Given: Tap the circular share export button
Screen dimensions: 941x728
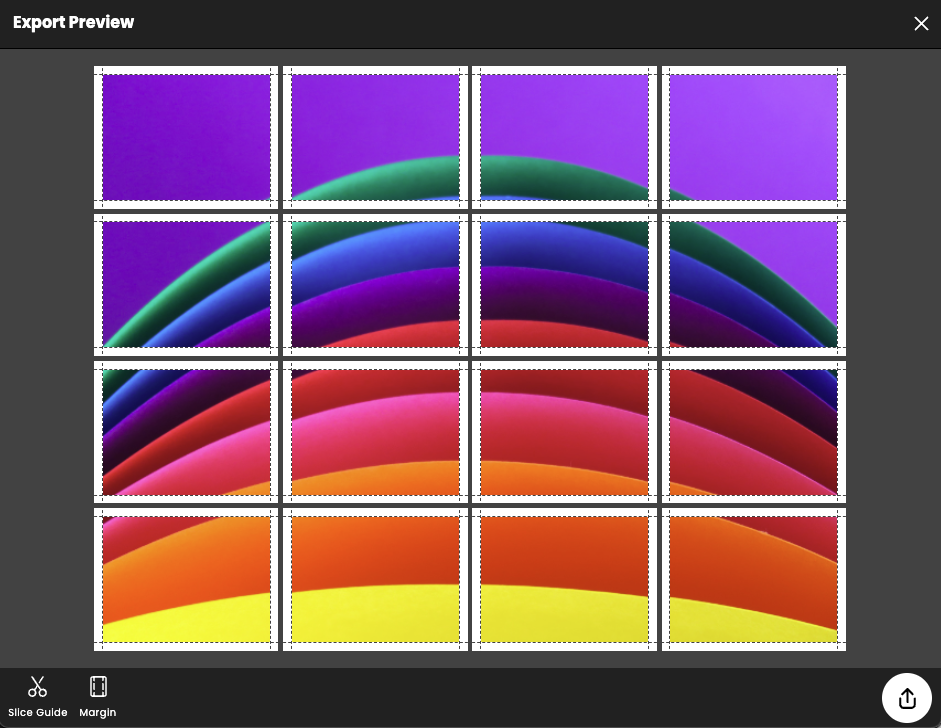Looking at the screenshot, I should [x=906, y=698].
